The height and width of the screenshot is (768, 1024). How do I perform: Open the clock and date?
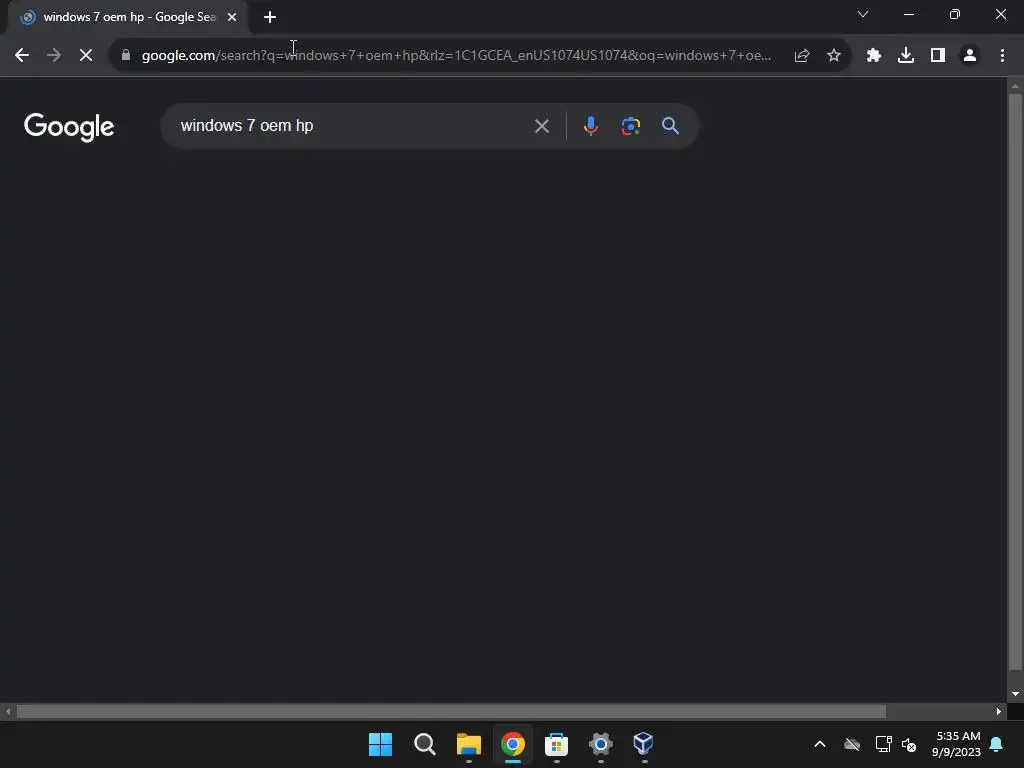coord(957,744)
